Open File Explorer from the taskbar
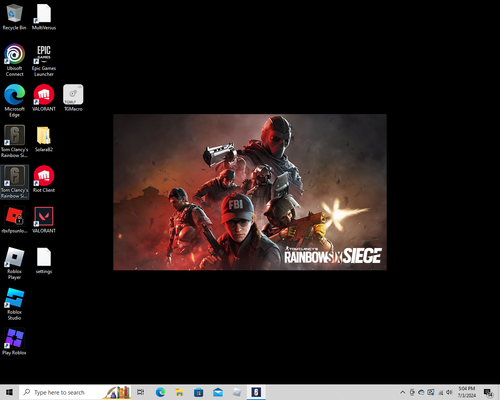Screen dimensions: 500x400 [x=179, y=392]
